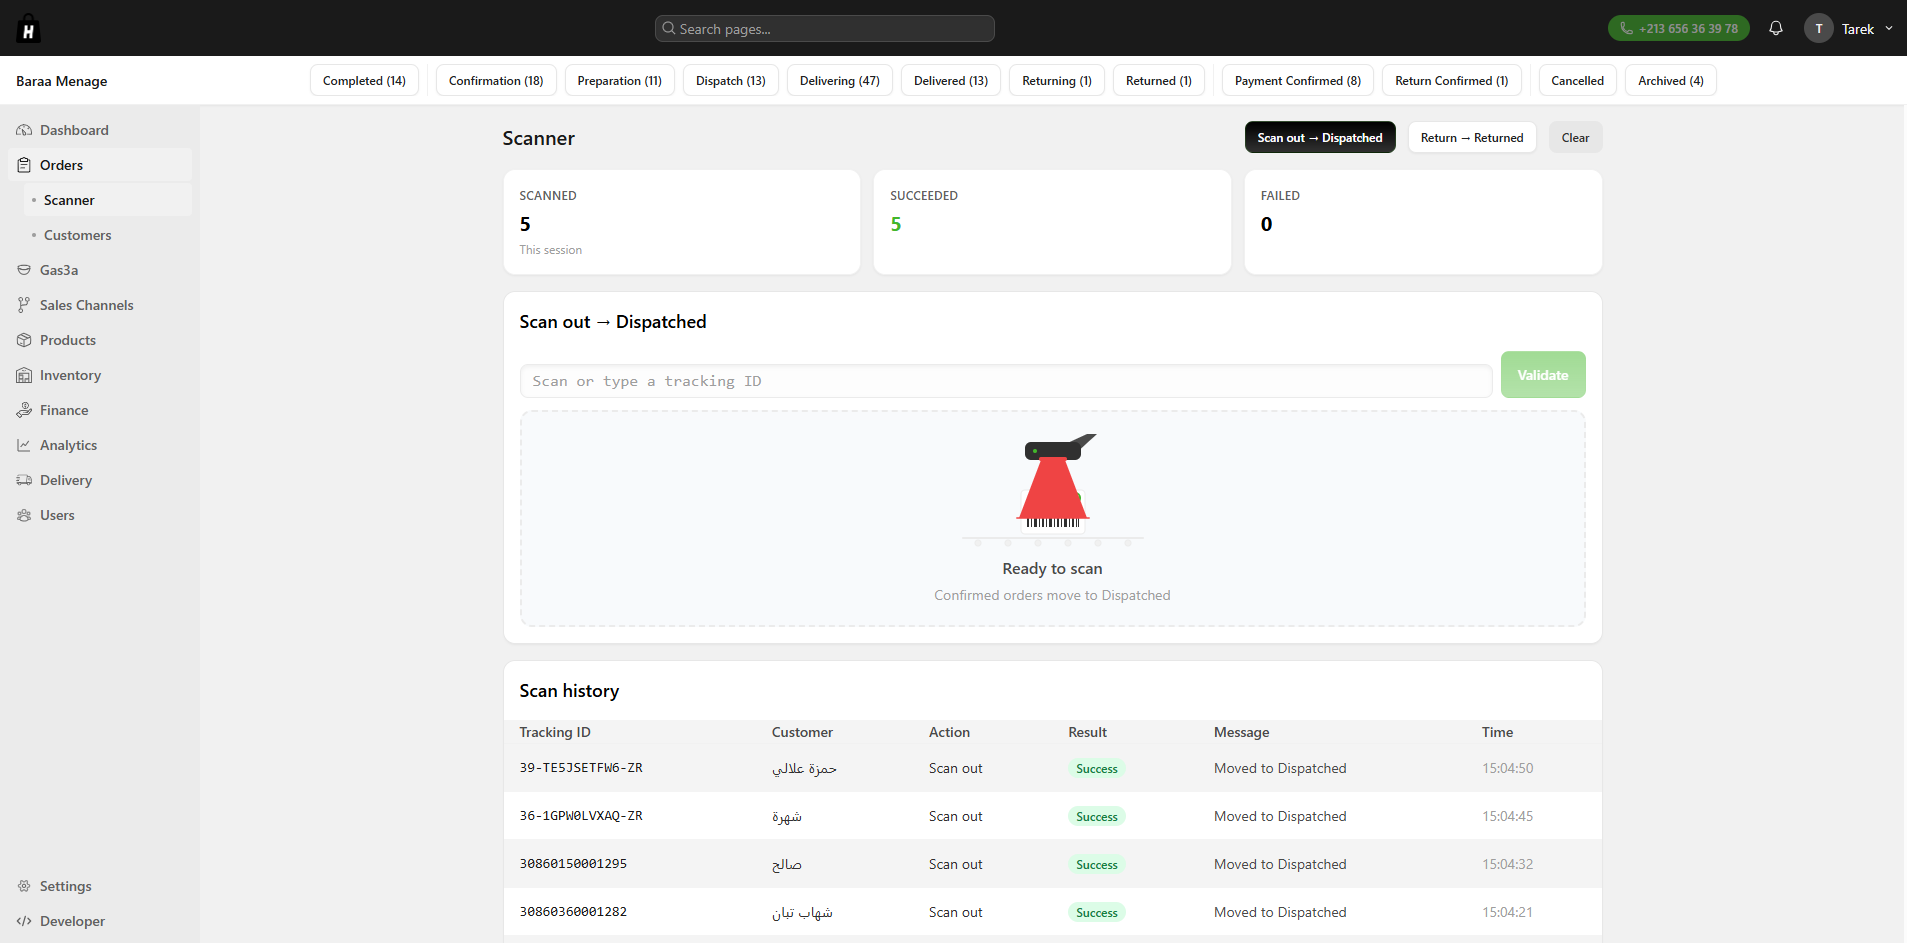Screen dimensions: 1907x943
Task: Click the Validate button
Action: point(1543,375)
